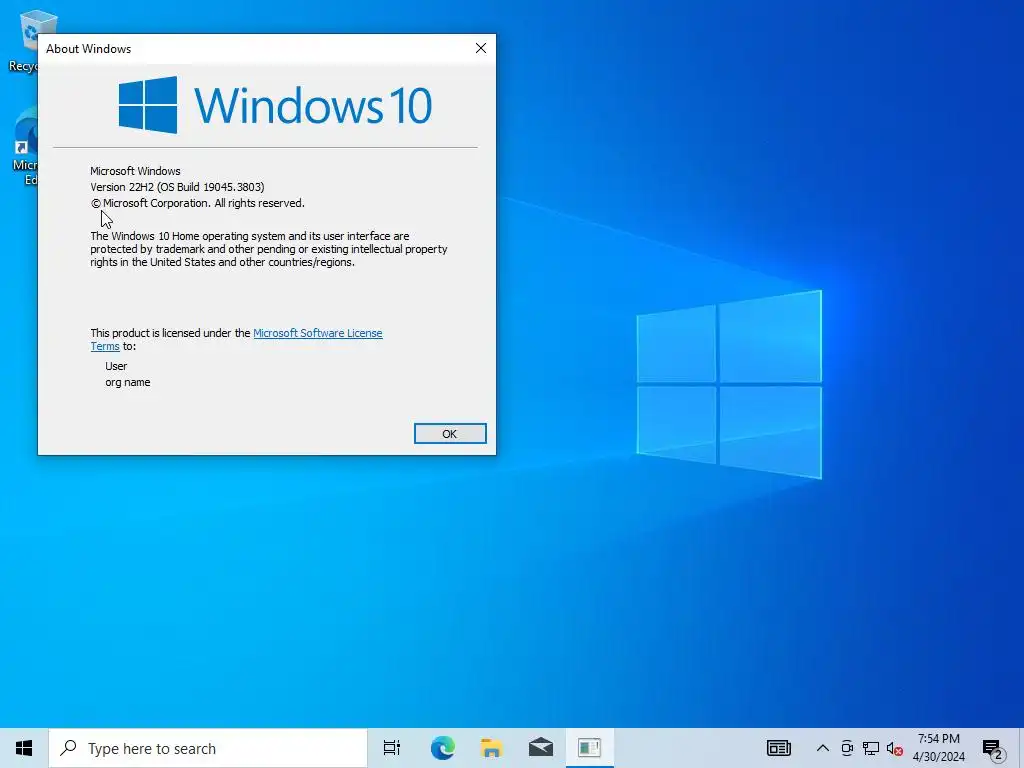This screenshot has width=1024, height=768.
Task: Select the running winver taskbar item
Action: click(589, 748)
